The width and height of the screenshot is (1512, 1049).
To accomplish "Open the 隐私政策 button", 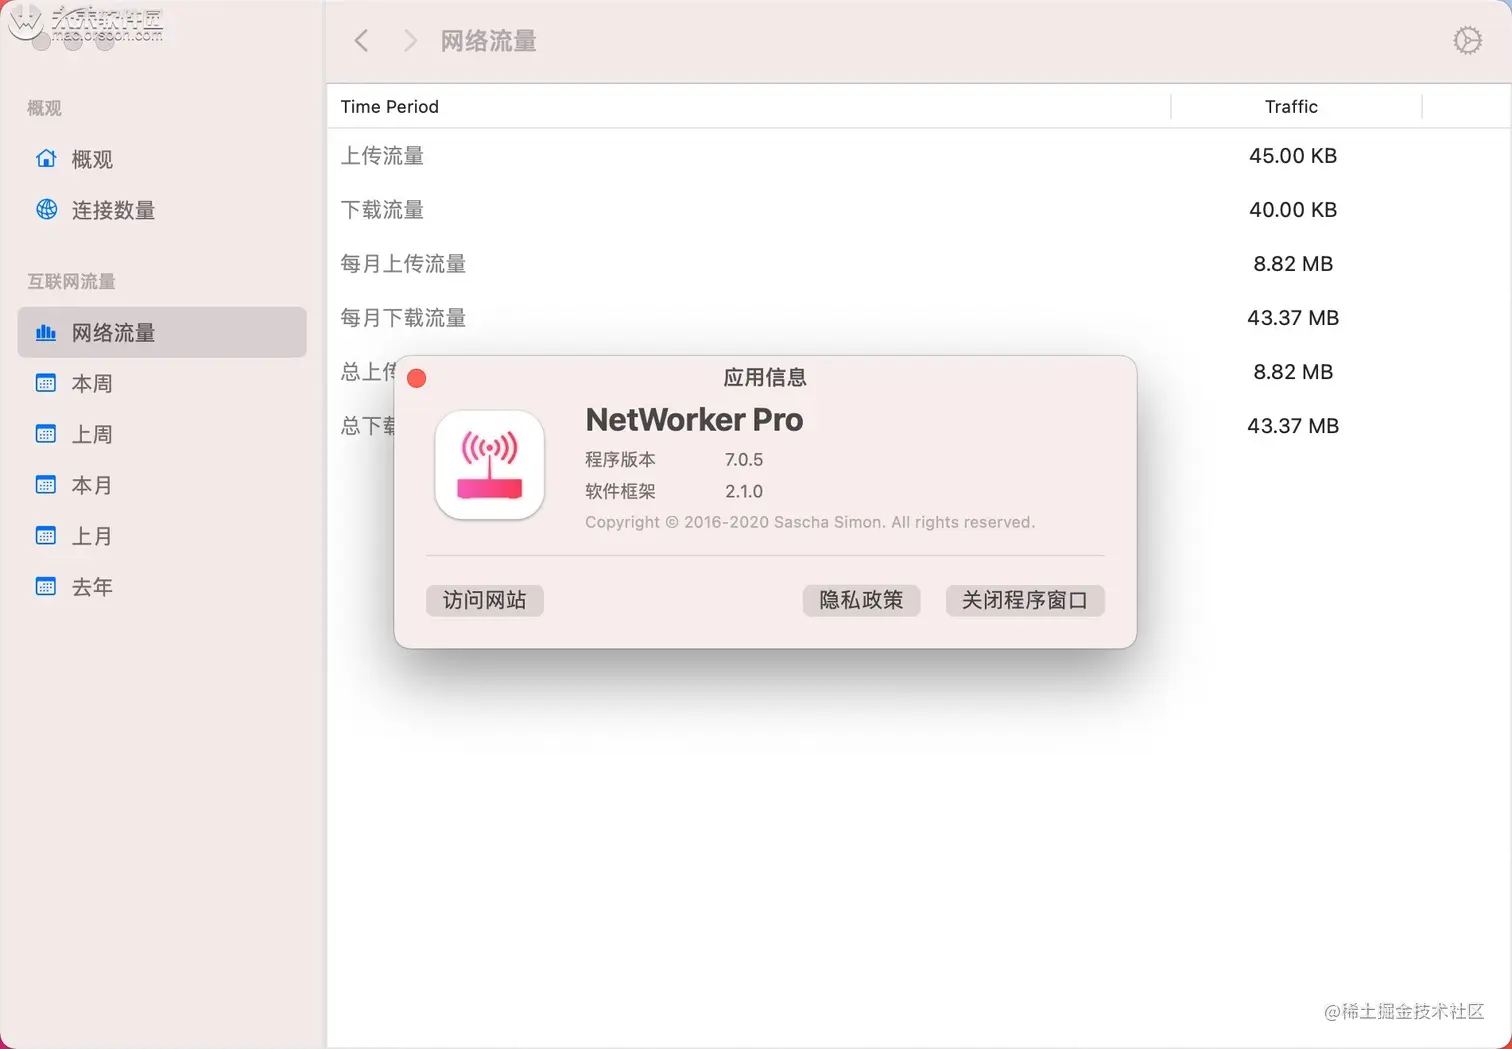I will 861,600.
